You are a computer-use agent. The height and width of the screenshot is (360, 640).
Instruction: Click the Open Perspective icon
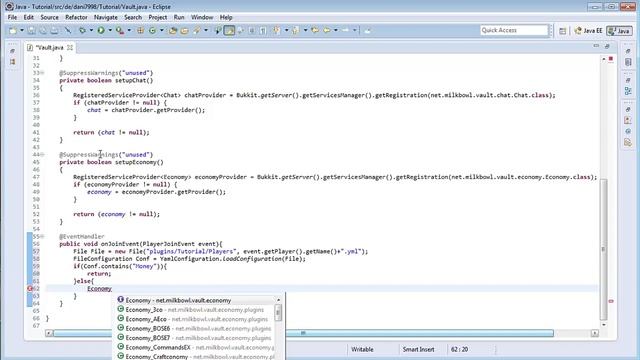pyautogui.click(x=562, y=31)
